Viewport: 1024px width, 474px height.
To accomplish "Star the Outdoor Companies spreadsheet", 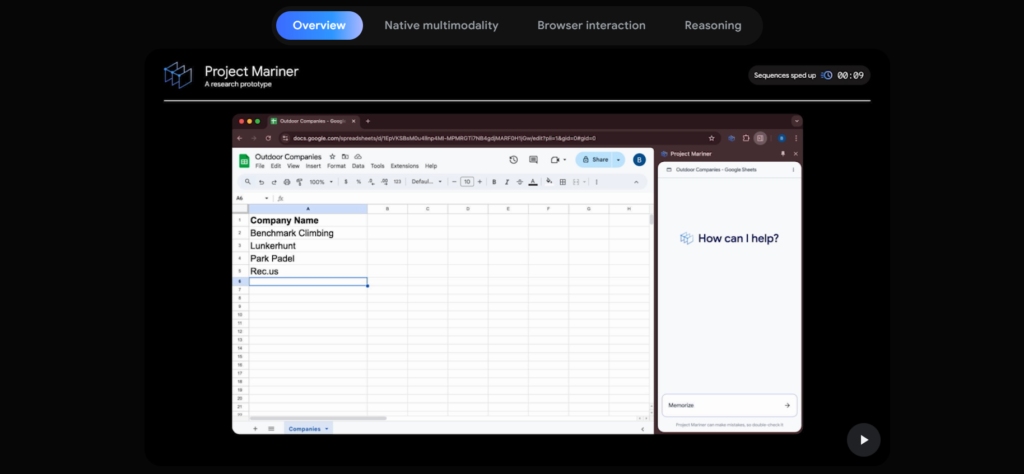I will point(332,157).
